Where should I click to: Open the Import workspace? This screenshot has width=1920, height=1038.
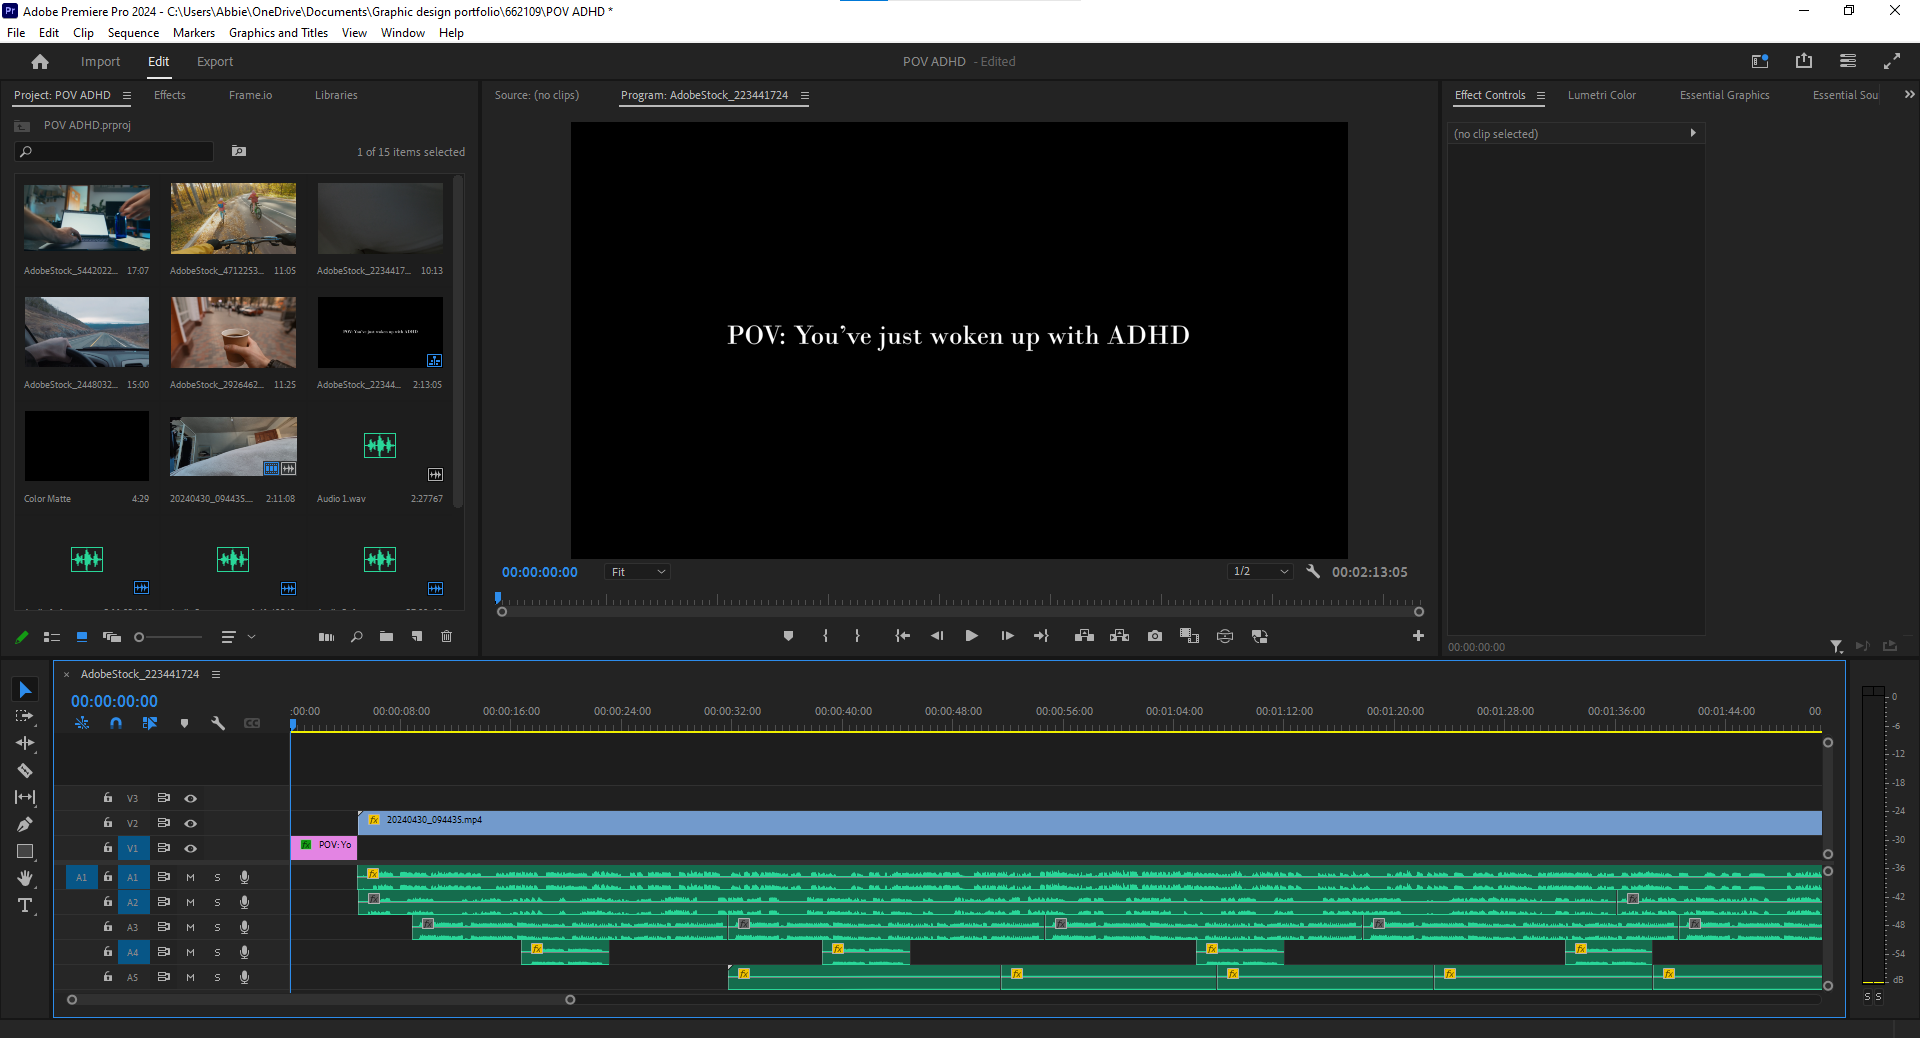(x=100, y=62)
